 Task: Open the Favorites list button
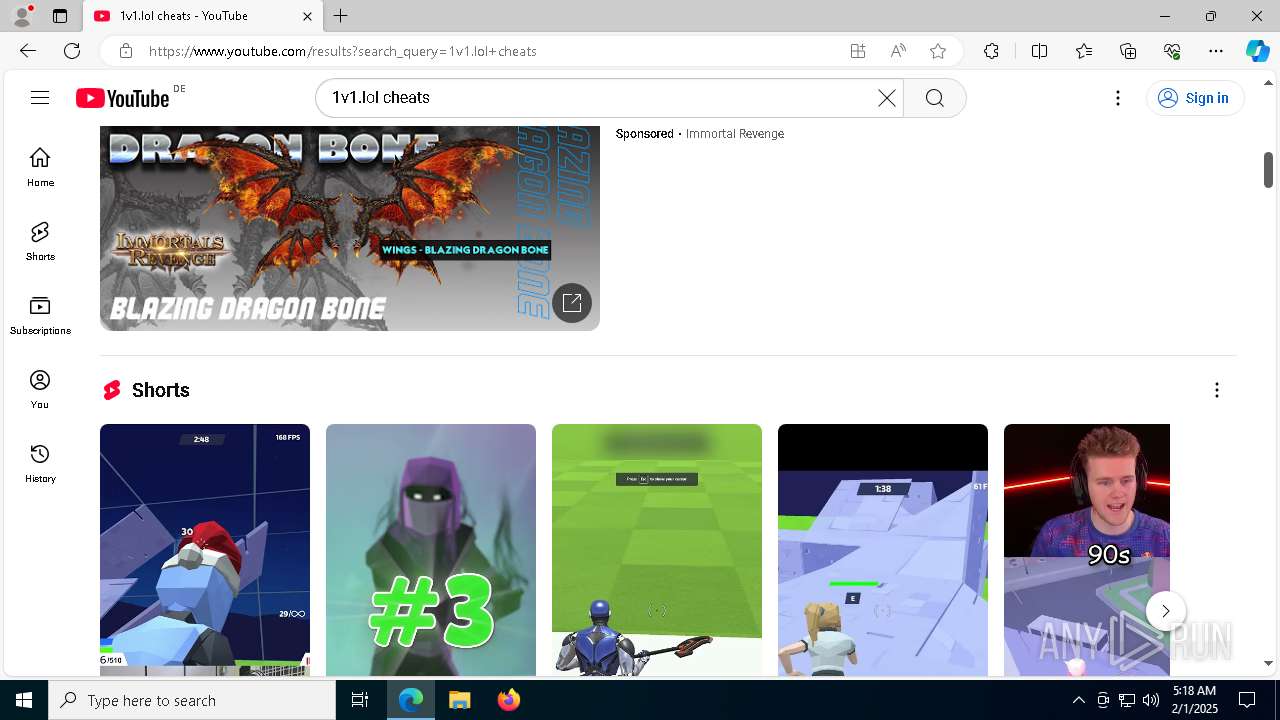[x=1084, y=51]
